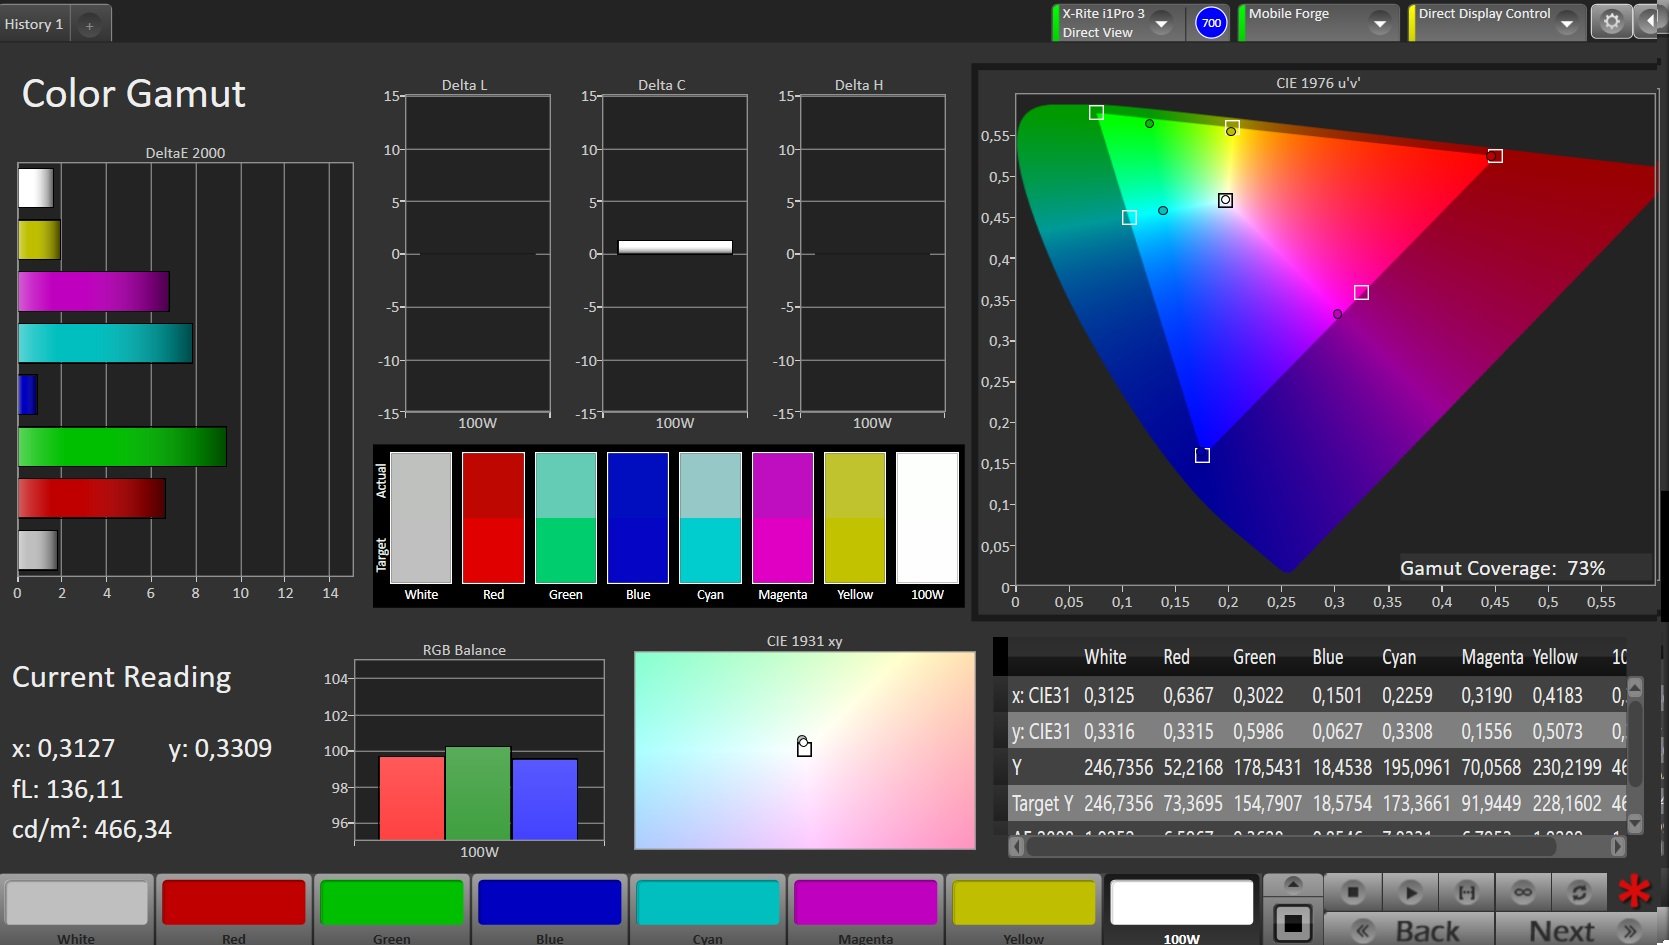Click the refresh arrows icon
Screen dimensions: 1669x945
tap(1579, 891)
